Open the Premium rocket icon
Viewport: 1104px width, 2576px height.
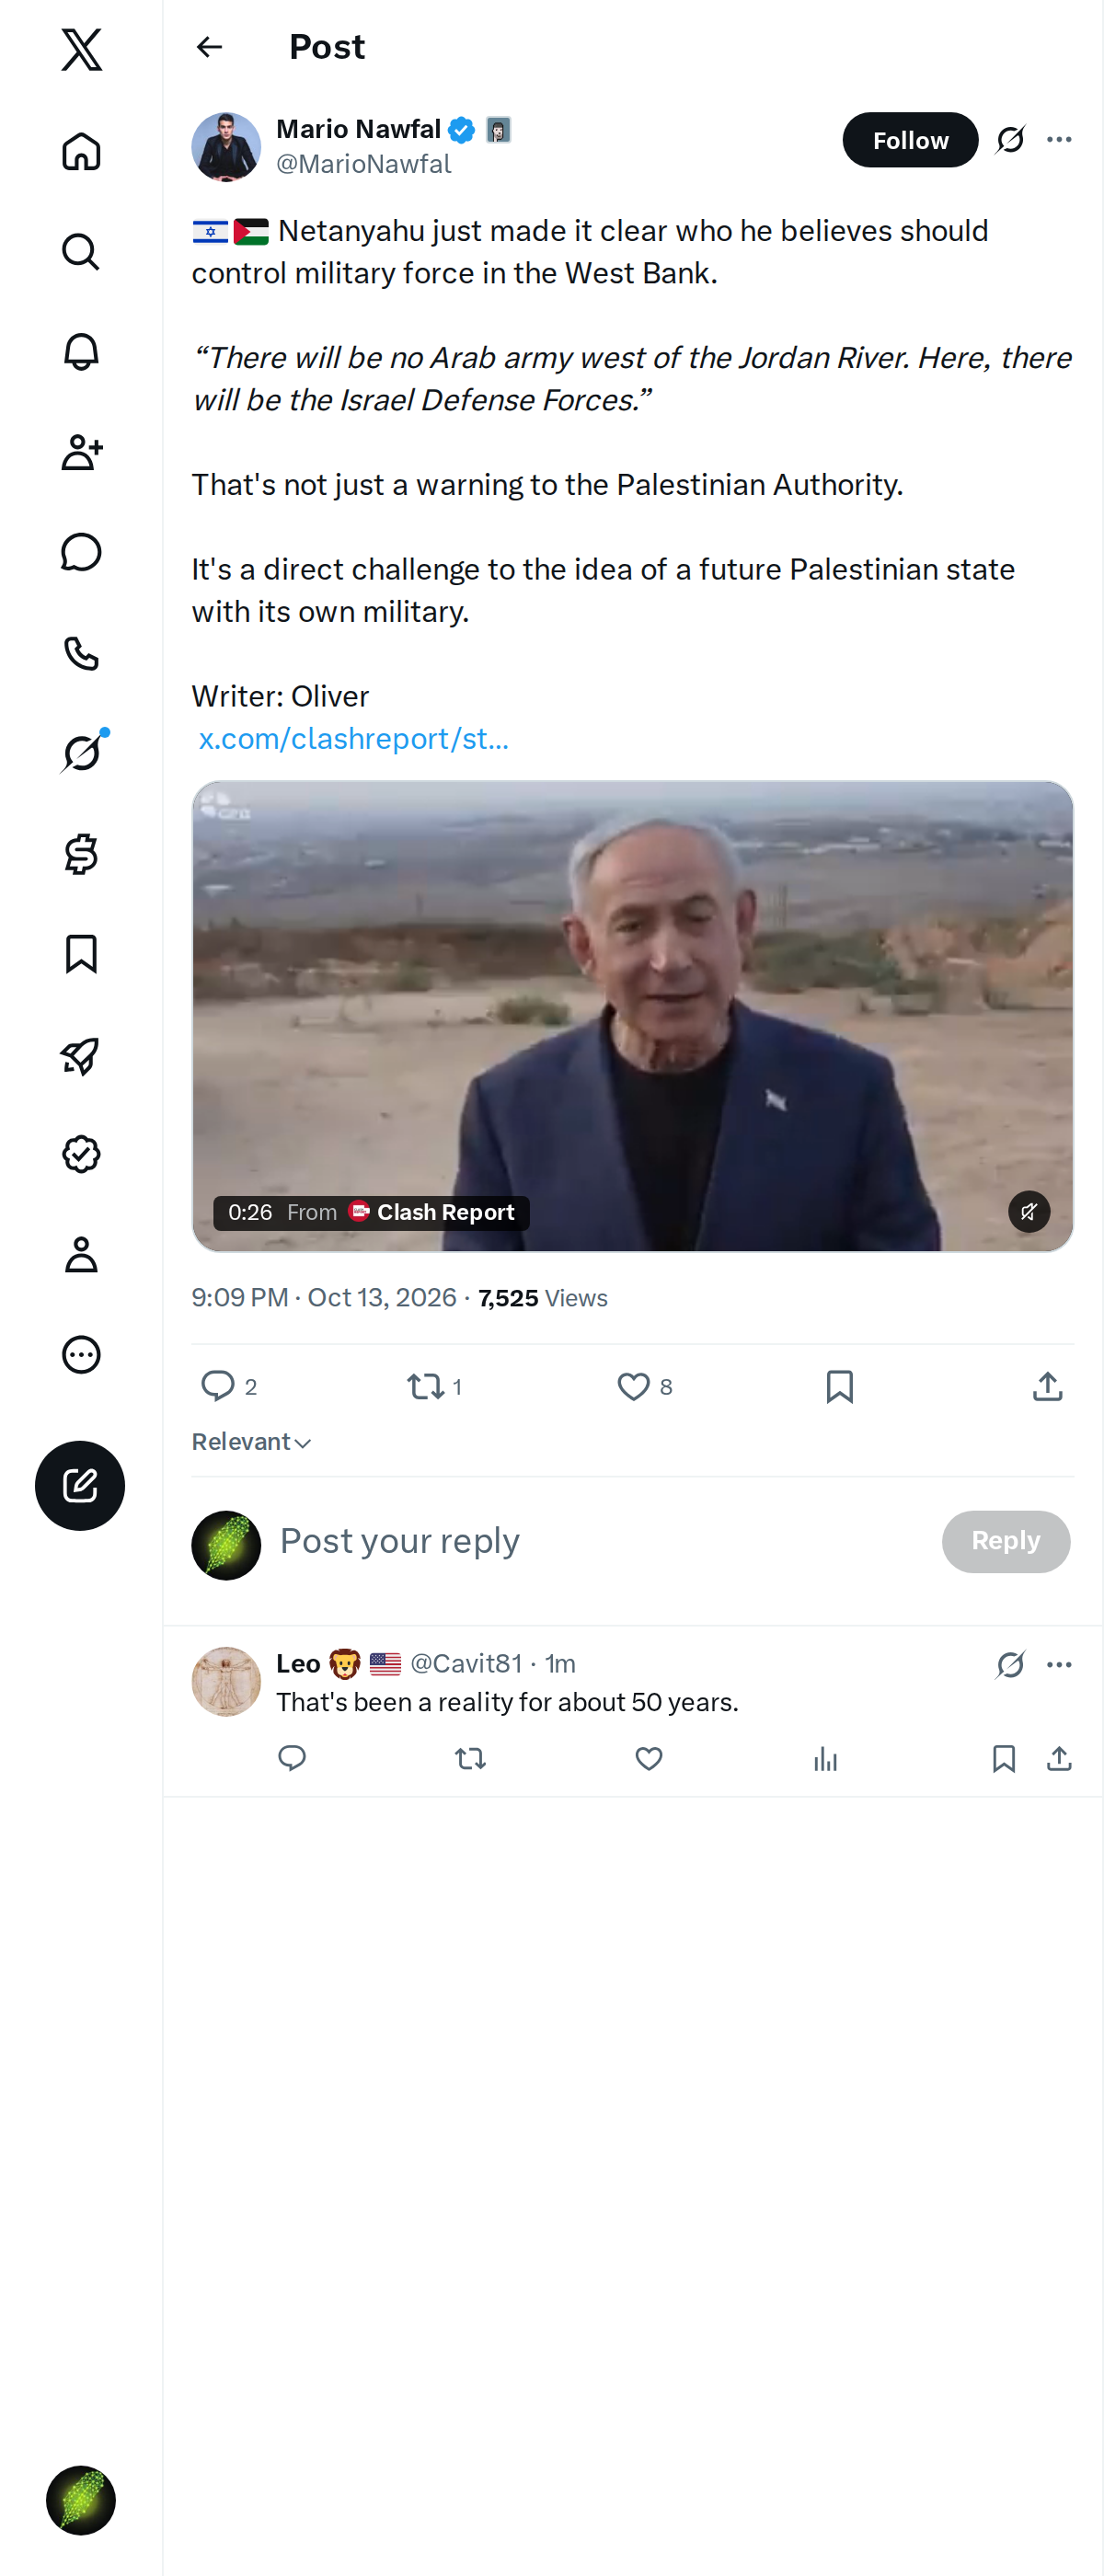[x=81, y=1055]
